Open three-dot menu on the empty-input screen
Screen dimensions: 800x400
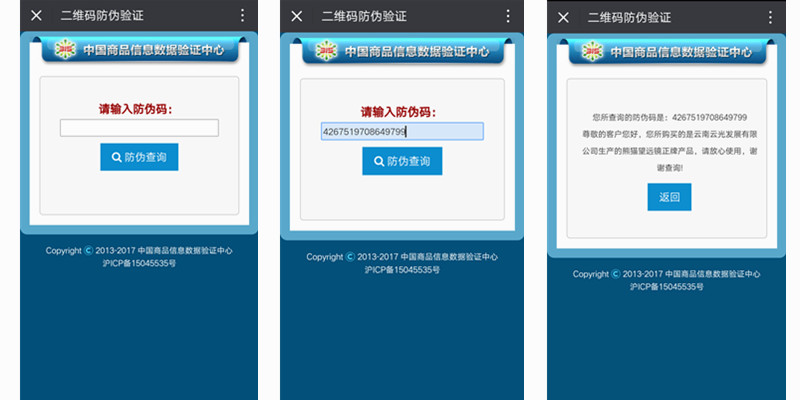[242, 16]
